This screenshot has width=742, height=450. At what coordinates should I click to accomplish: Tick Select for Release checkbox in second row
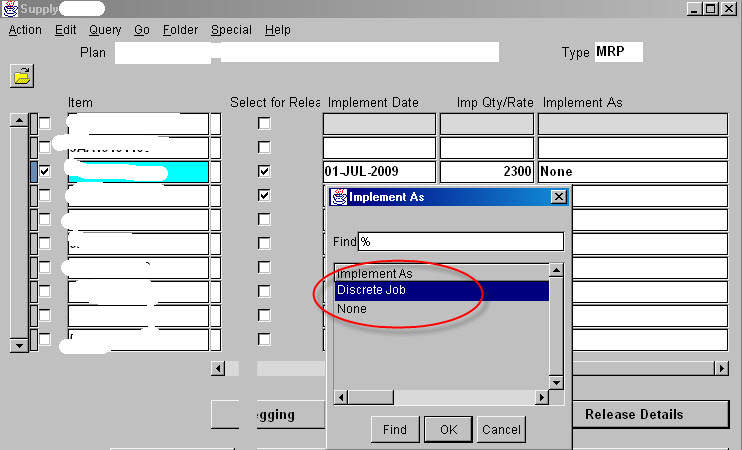click(x=264, y=147)
